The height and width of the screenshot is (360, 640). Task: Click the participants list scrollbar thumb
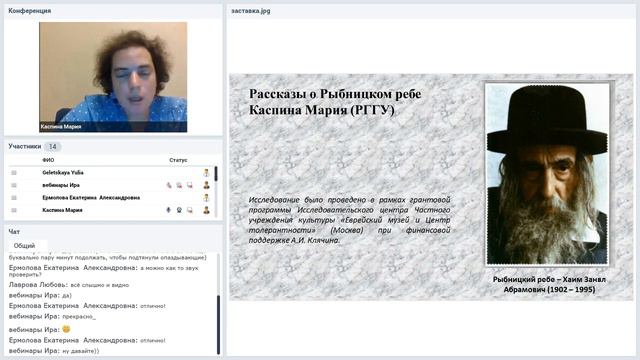[x=216, y=174]
